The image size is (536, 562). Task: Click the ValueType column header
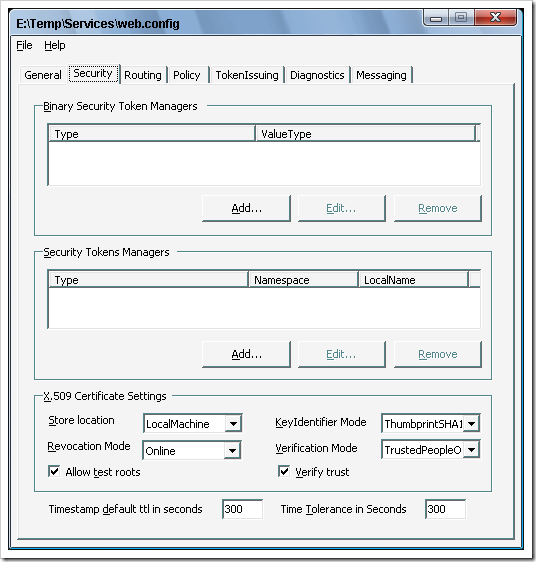pyautogui.click(x=365, y=134)
